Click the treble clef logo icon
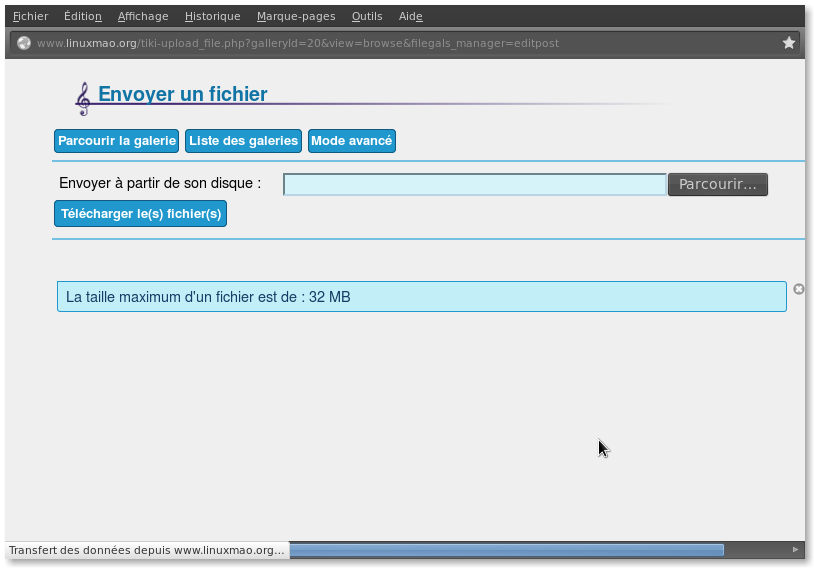Viewport: 814px width, 568px height. click(83, 99)
